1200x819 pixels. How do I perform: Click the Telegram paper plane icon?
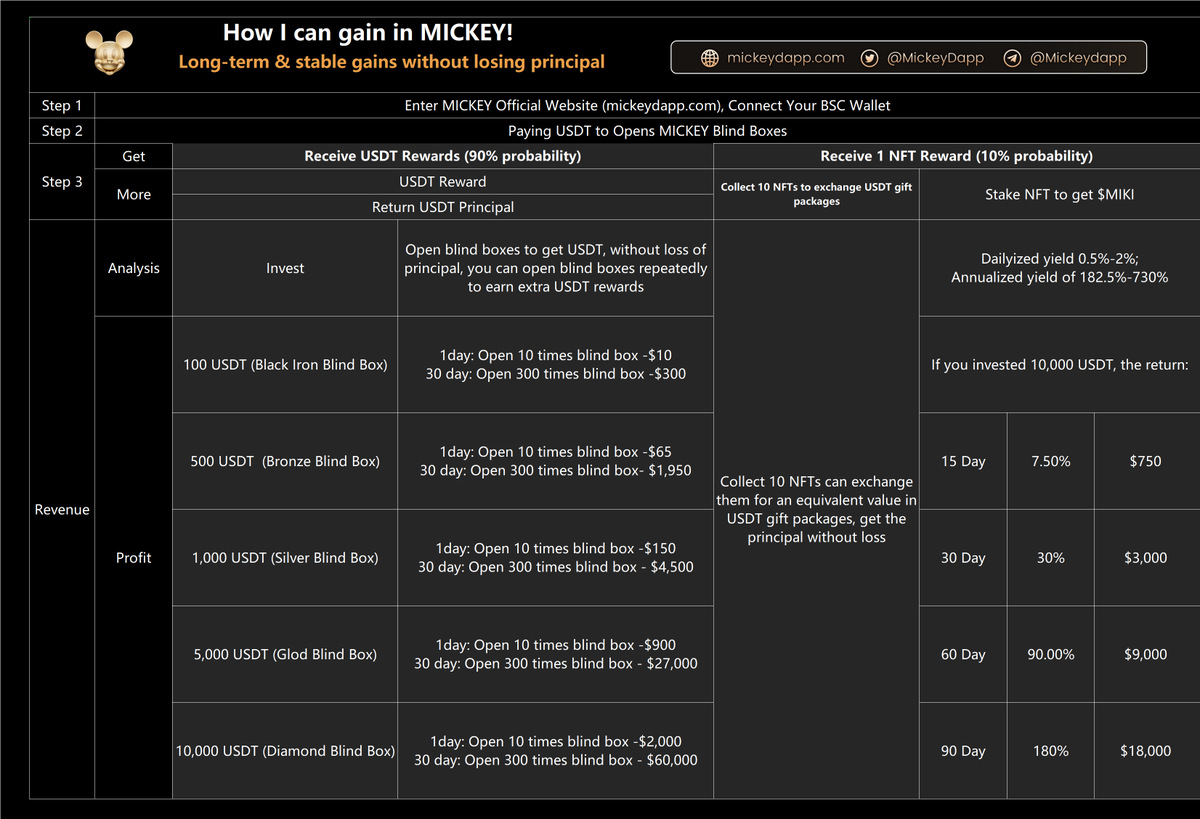[x=1012, y=58]
